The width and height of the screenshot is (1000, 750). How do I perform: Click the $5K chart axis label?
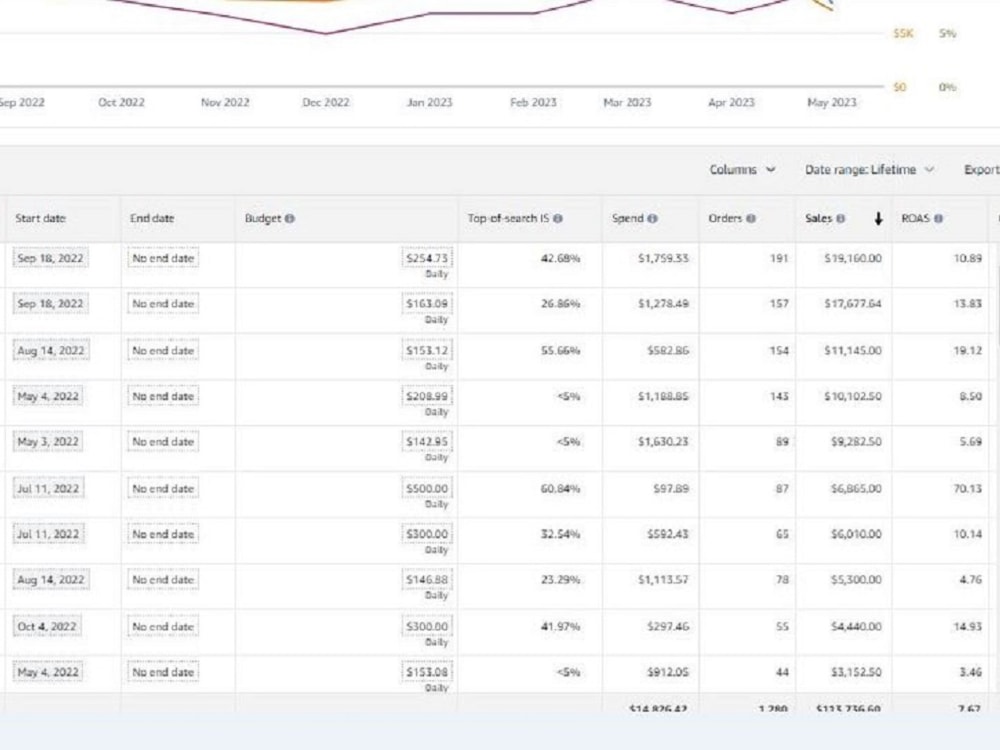[x=903, y=33]
